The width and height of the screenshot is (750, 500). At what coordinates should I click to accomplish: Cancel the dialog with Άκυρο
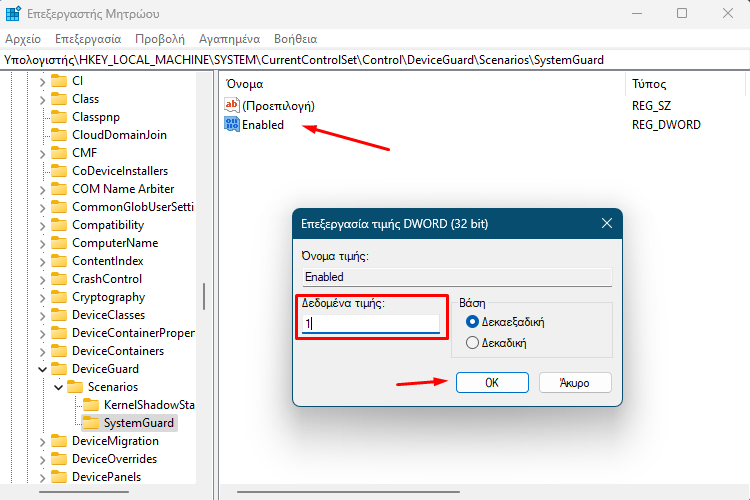tap(575, 383)
